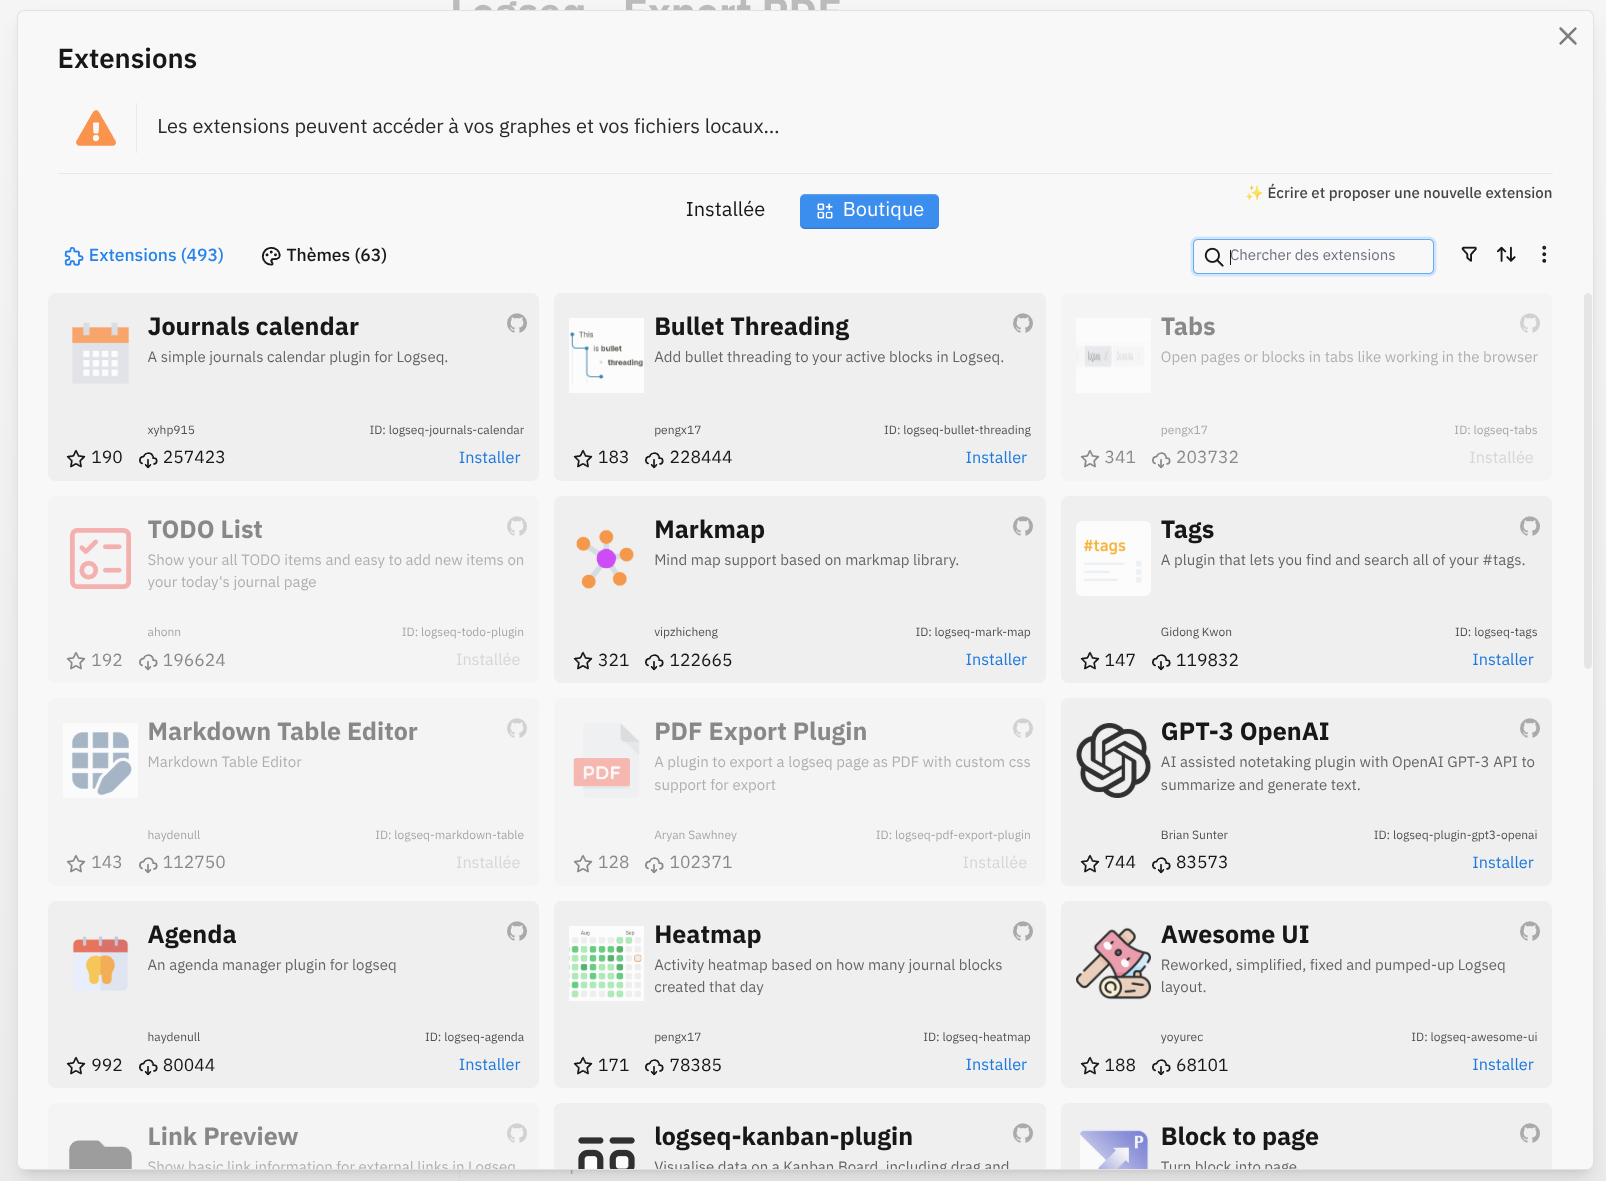Click the 'GPT-3 OpenAI' title
The height and width of the screenshot is (1181, 1606).
tap(1245, 732)
